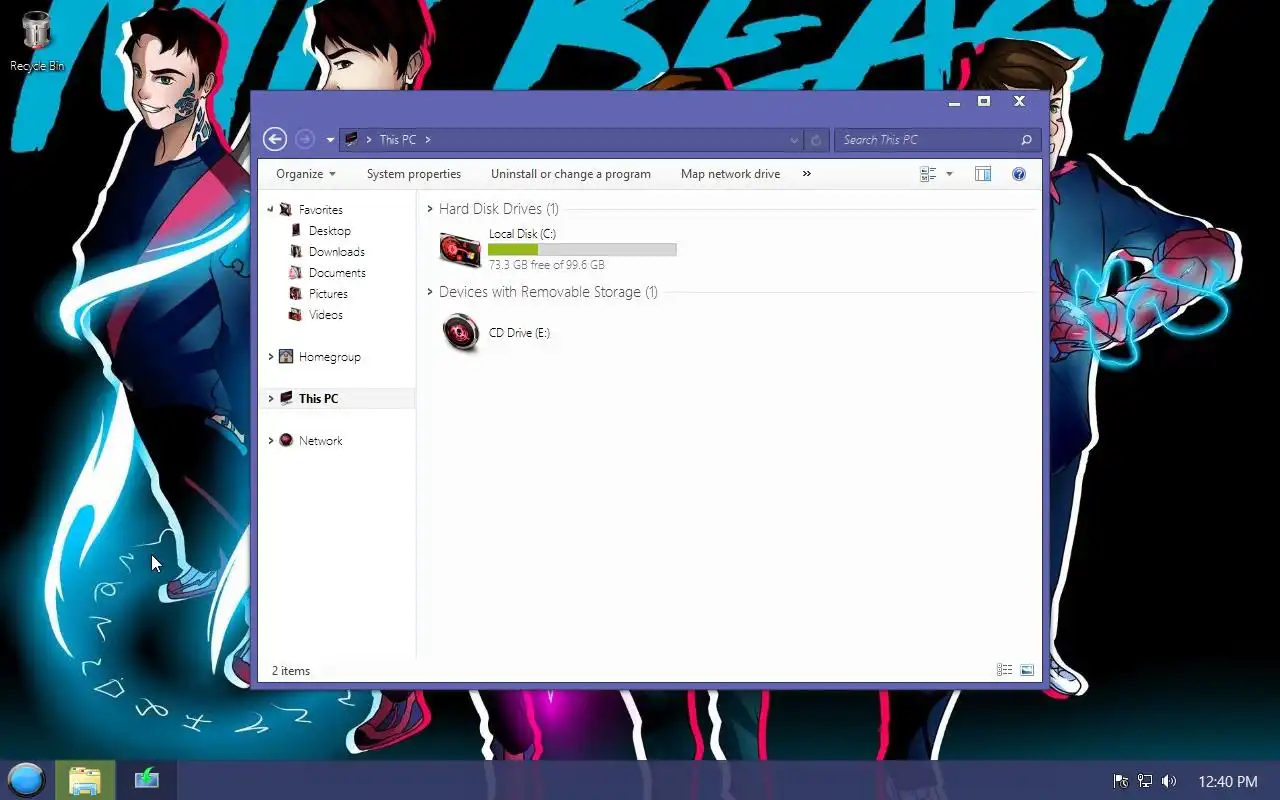Viewport: 1280px width, 800px height.
Task: Click the Desktop folder icon in sidebar
Action: point(295,231)
